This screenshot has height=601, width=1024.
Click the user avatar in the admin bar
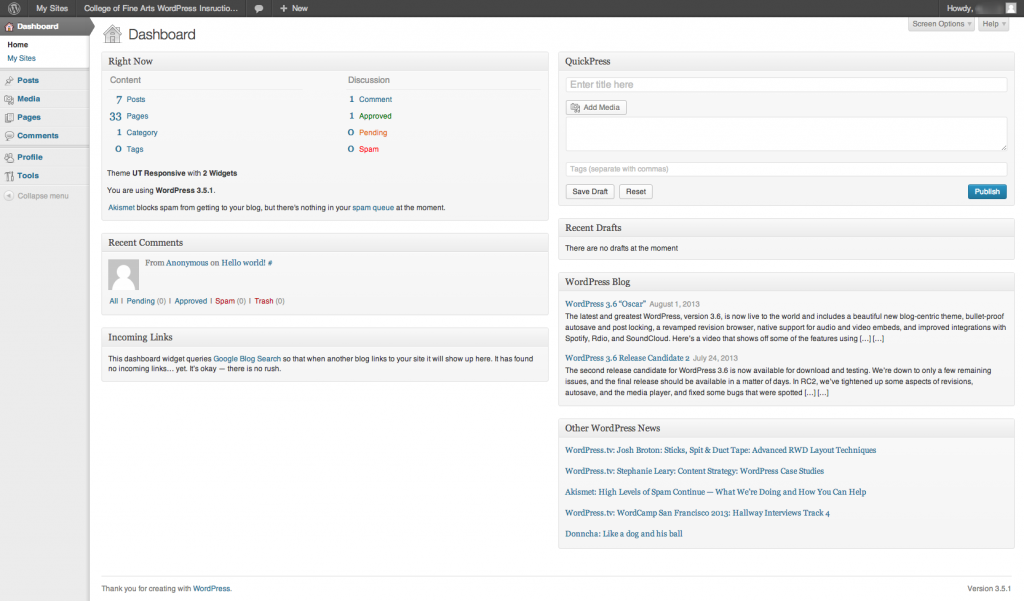[x=1011, y=8]
